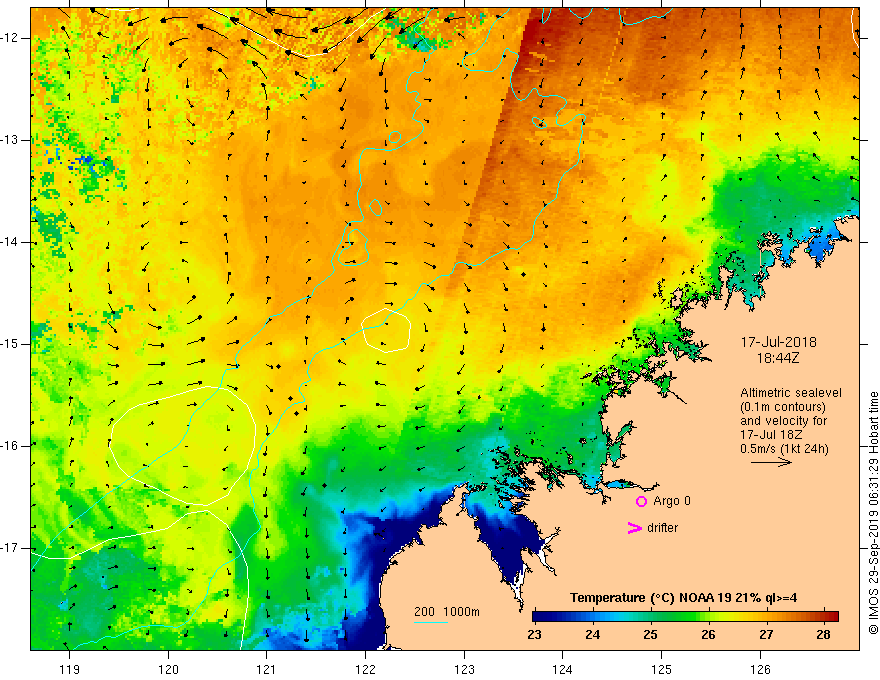Image resolution: width=880 pixels, height=680 pixels.
Task: Click the magenta Argo circle legend symbol
Action: click(x=641, y=501)
